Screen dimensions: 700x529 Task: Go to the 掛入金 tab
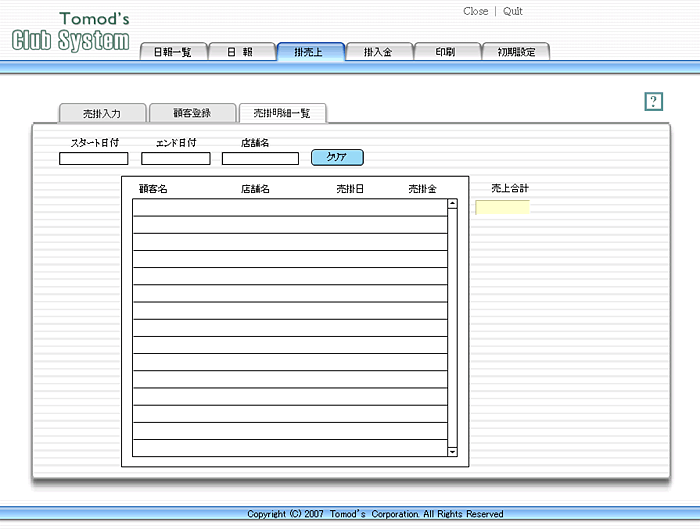click(x=378, y=52)
